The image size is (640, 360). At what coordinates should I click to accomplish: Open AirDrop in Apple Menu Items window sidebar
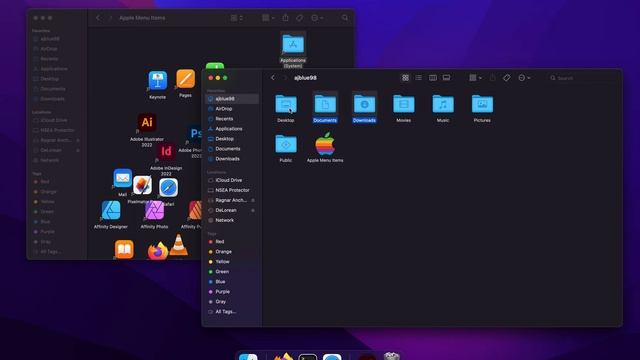[x=57, y=49]
